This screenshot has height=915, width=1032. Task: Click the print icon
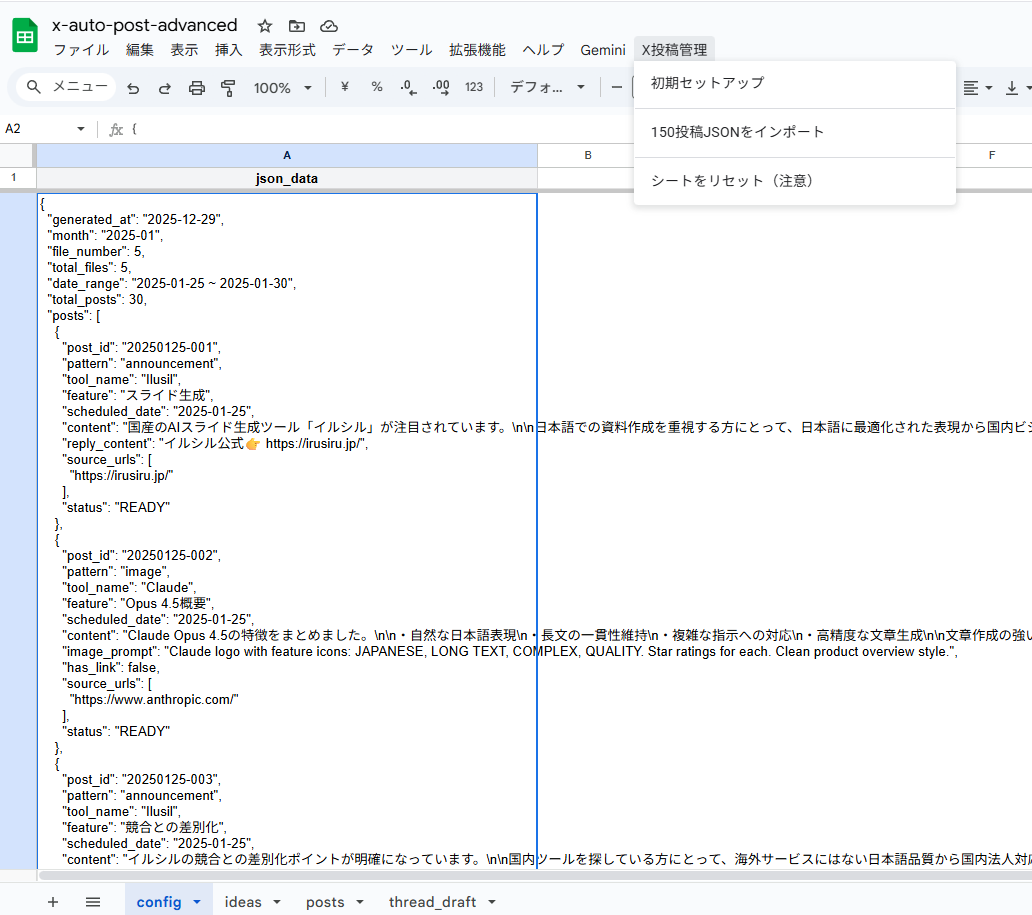197,88
